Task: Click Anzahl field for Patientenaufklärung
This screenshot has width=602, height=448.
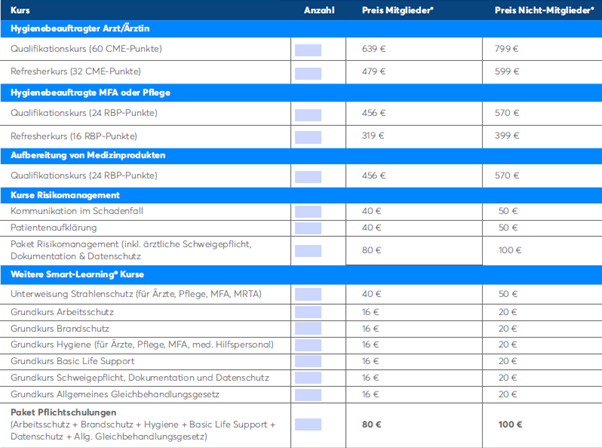Action: 308,228
